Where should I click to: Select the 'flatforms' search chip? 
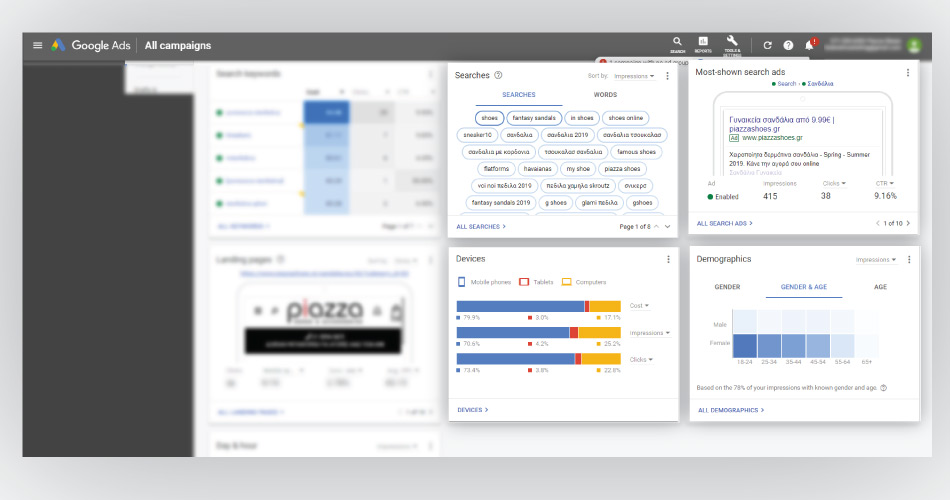496,169
